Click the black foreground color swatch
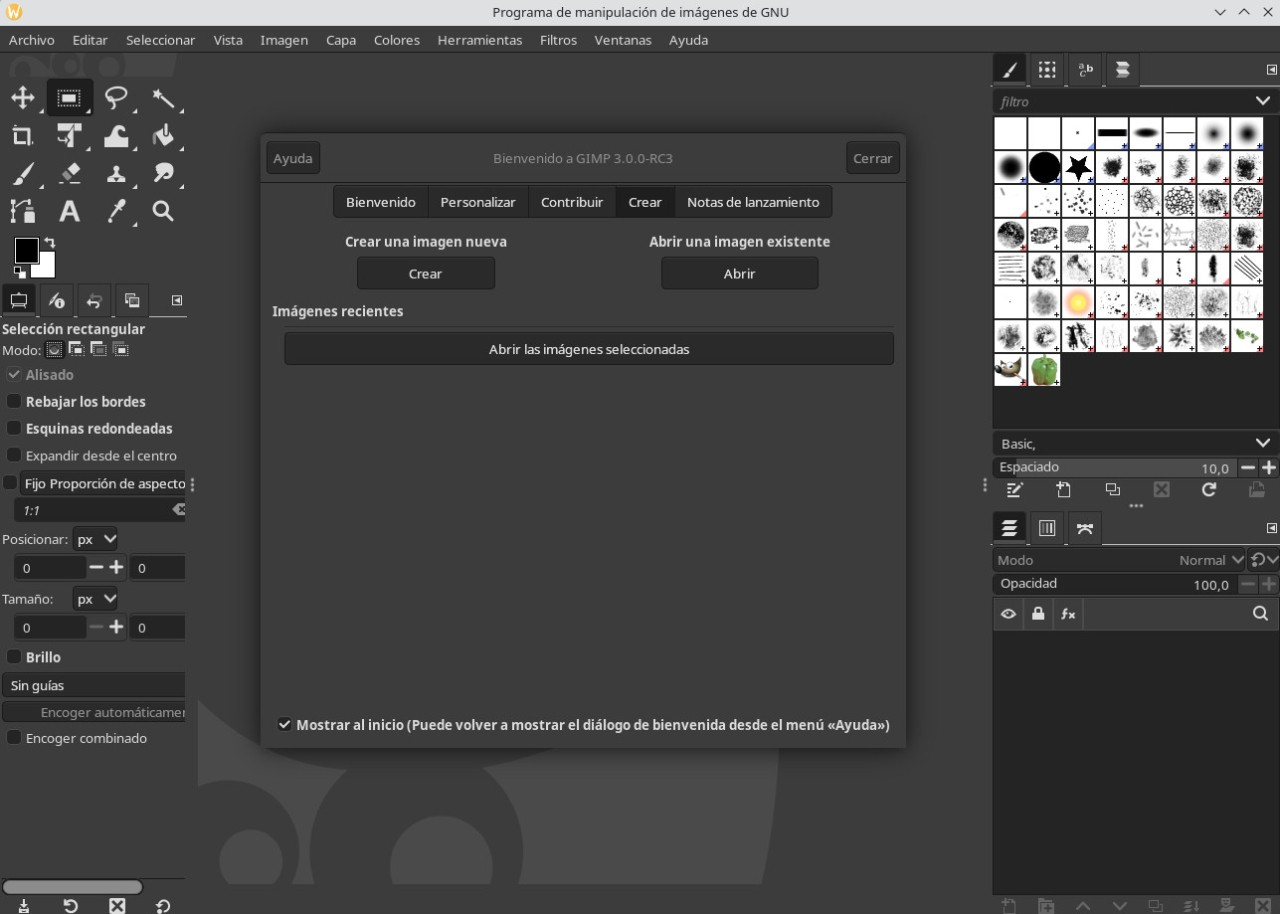1280x914 pixels. click(x=26, y=251)
